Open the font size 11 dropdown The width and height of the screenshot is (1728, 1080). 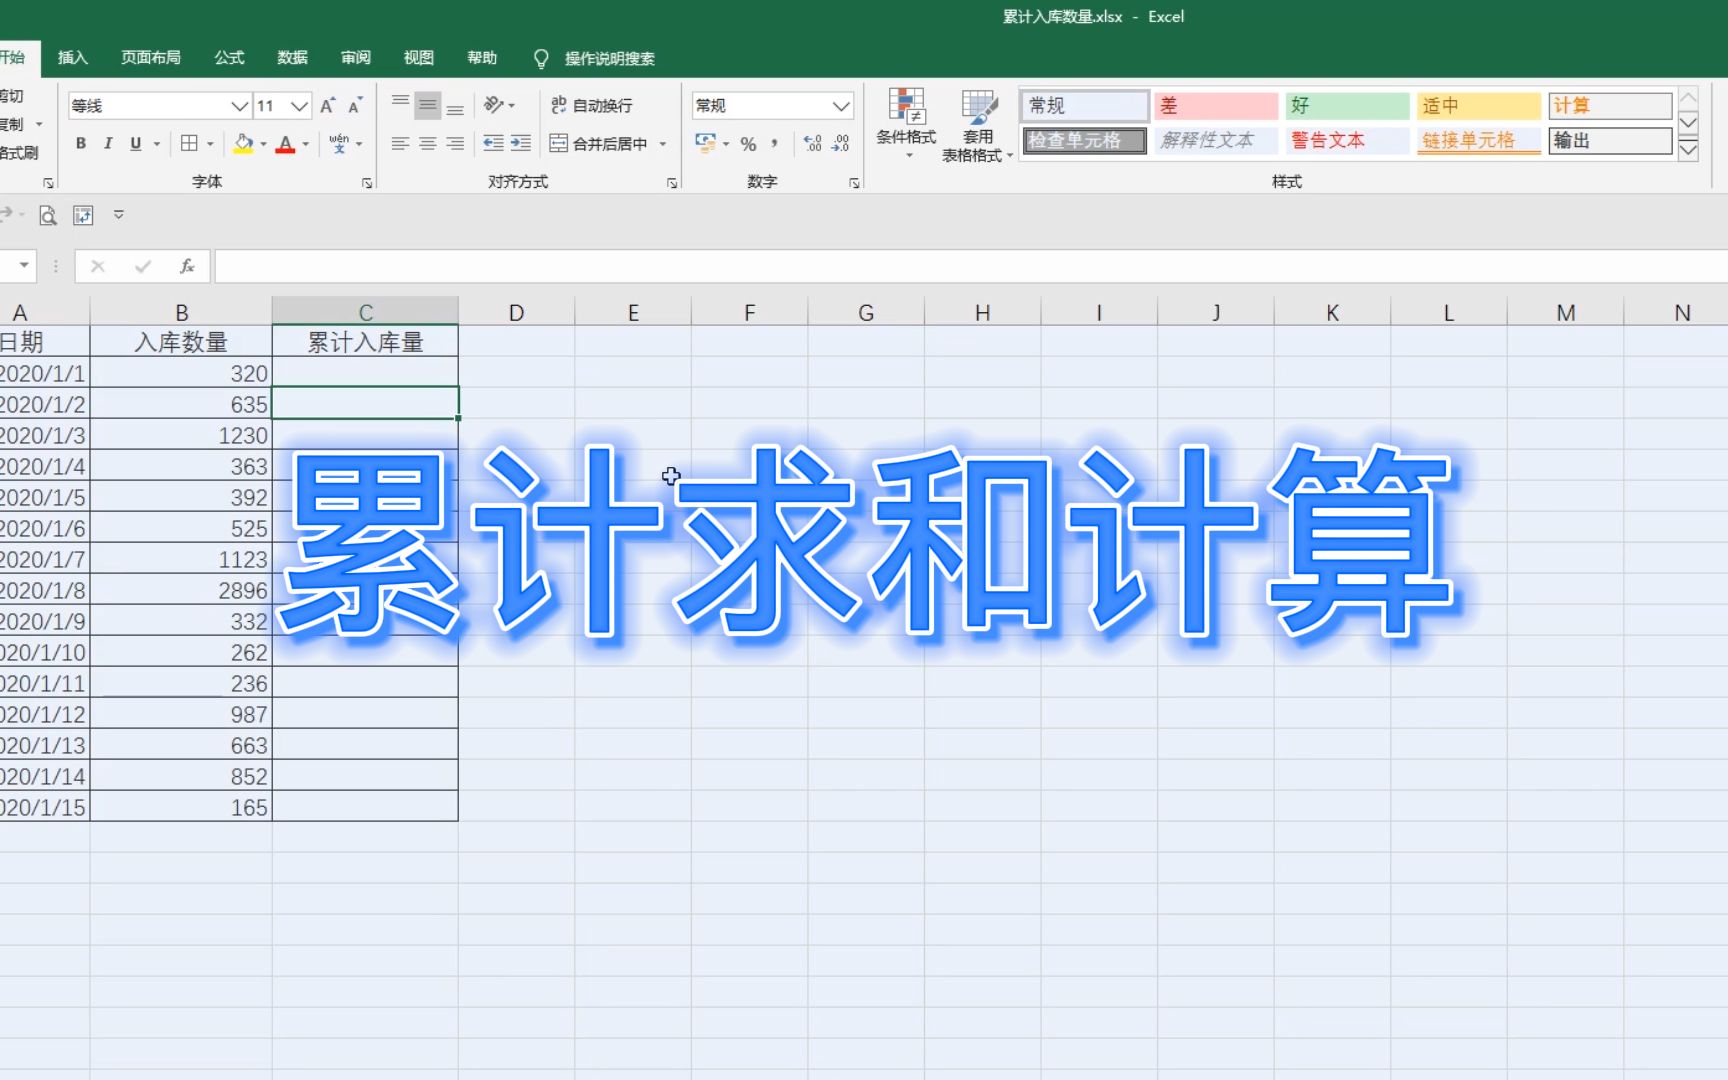(299, 106)
